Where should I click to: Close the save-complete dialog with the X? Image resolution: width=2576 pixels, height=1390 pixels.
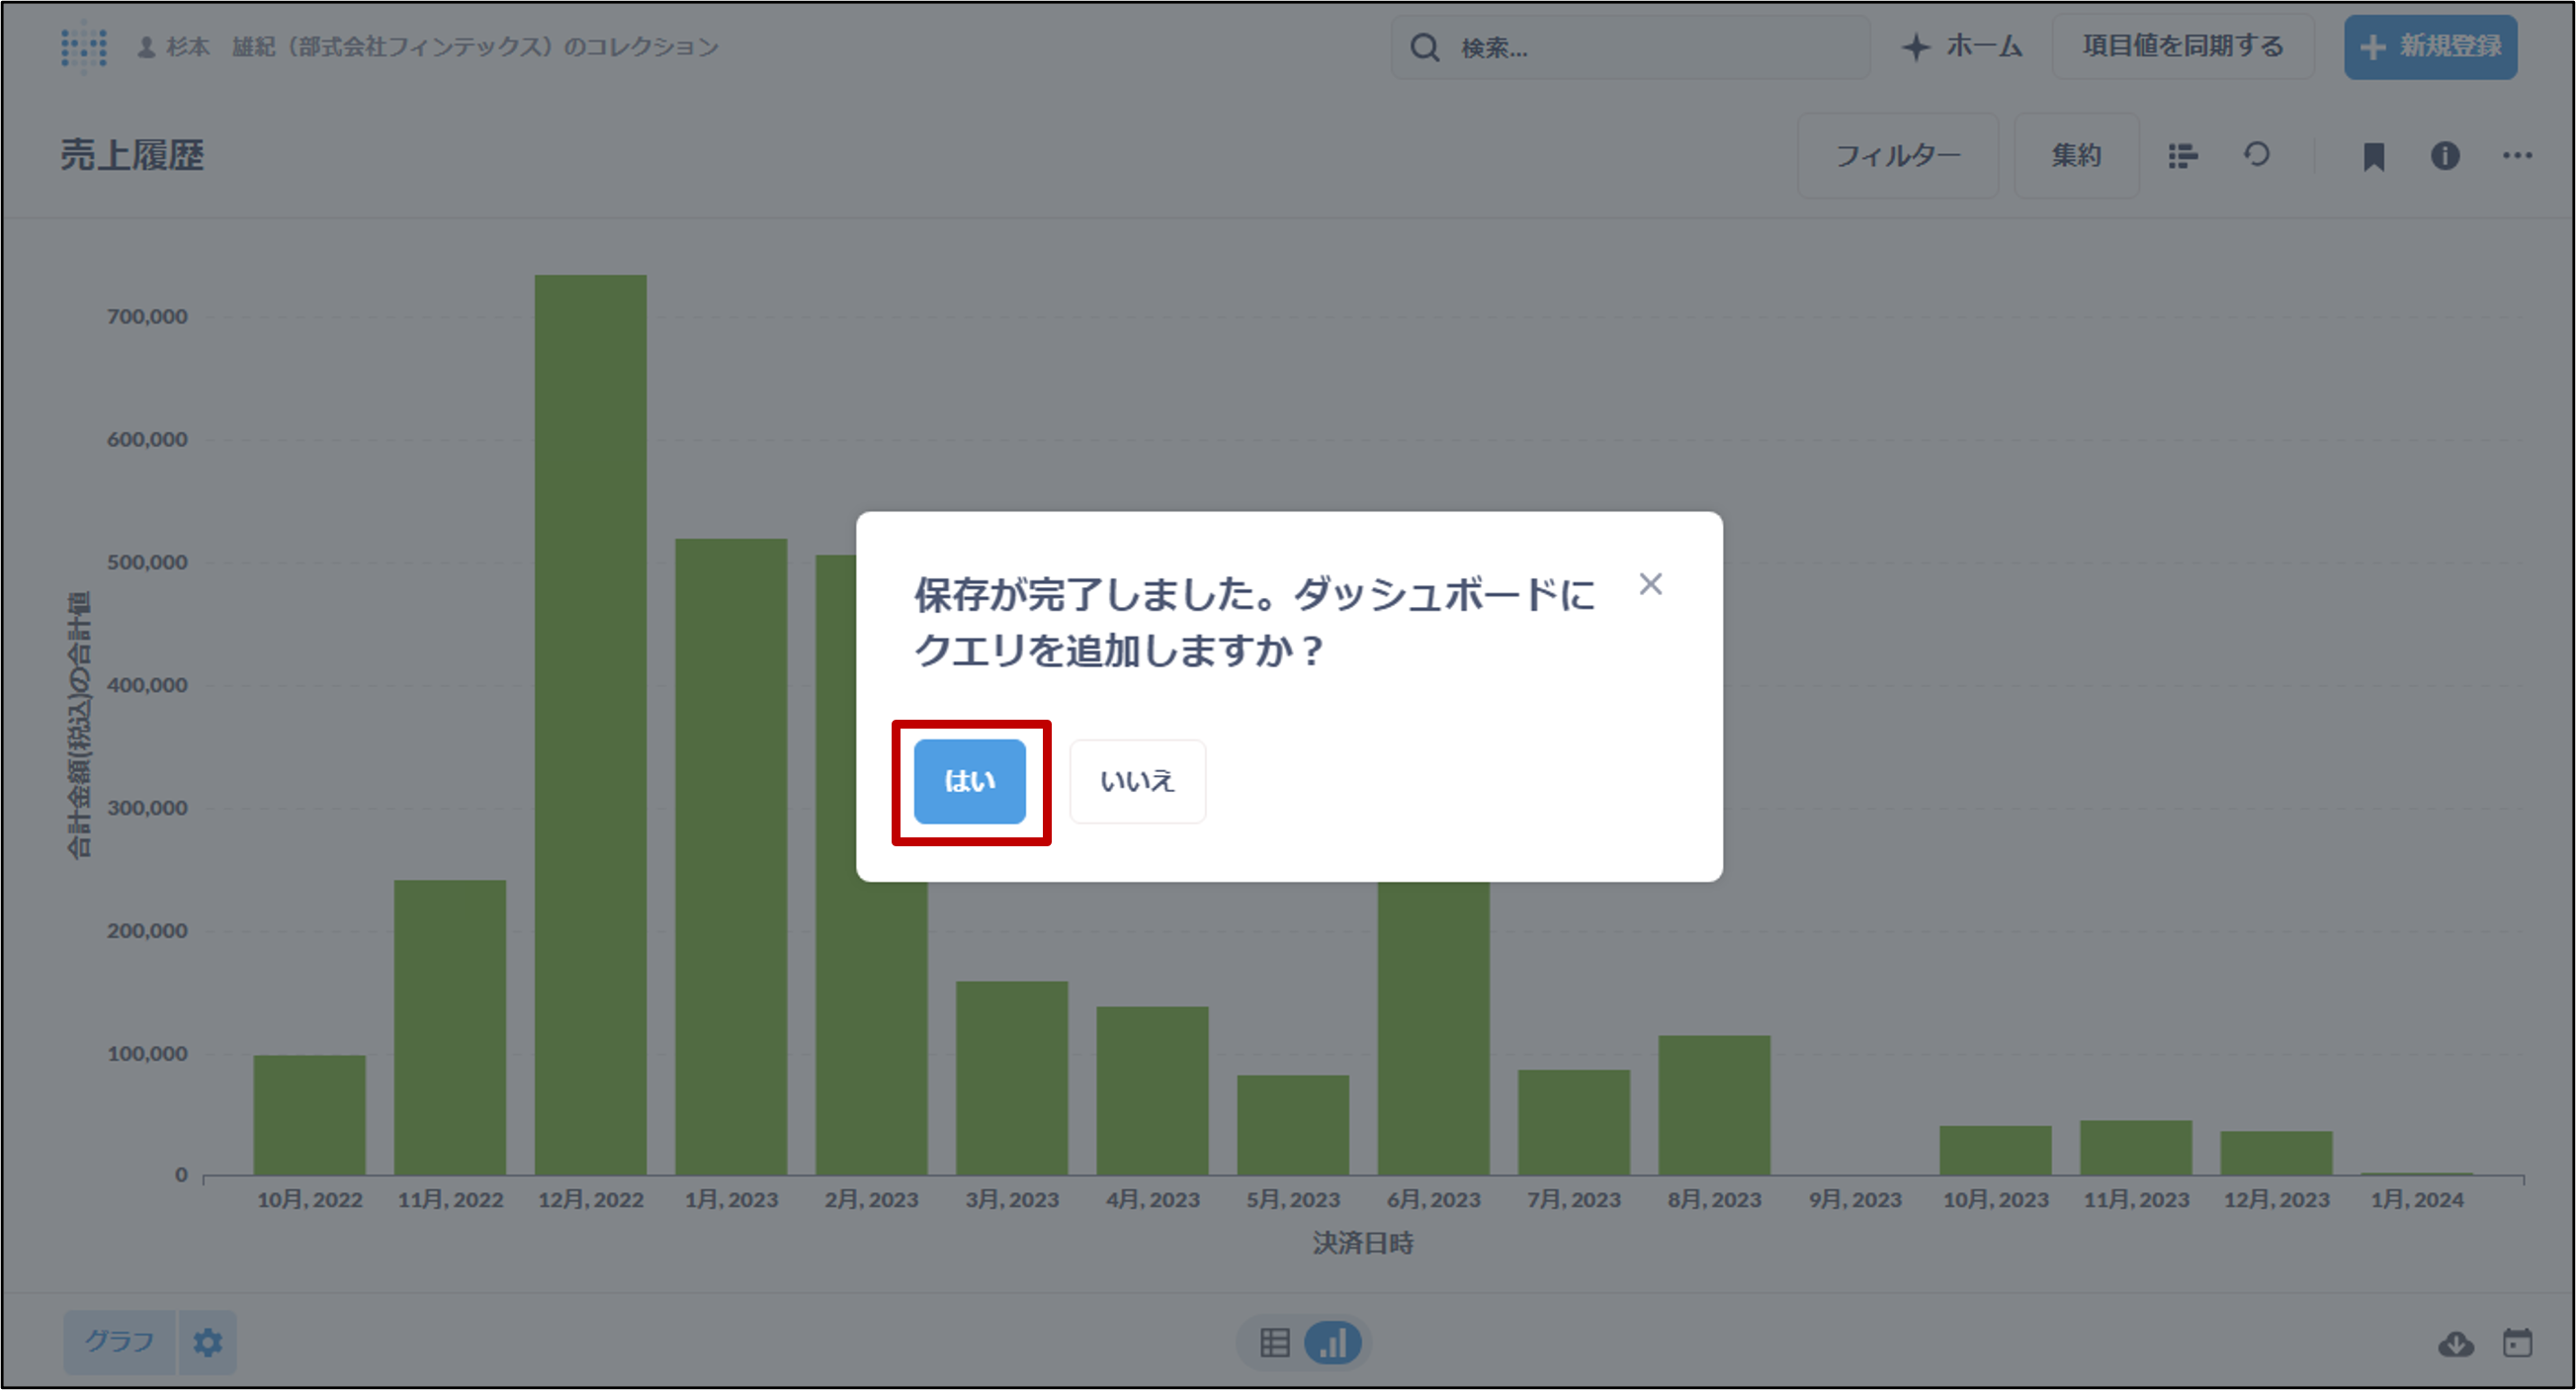(x=1650, y=584)
